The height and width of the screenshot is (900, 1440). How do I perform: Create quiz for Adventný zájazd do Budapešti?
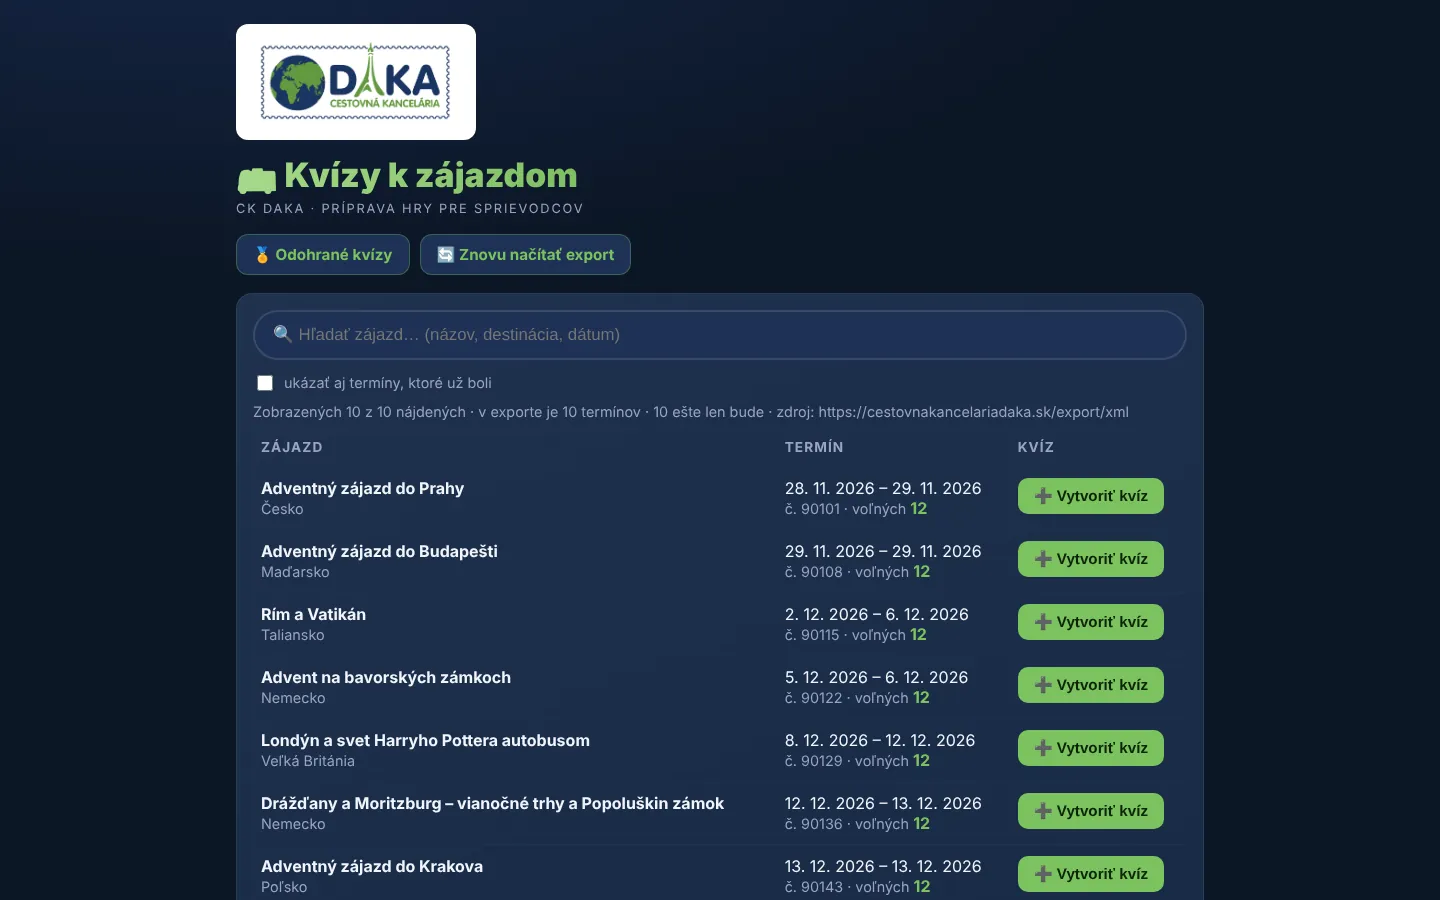coord(1091,559)
